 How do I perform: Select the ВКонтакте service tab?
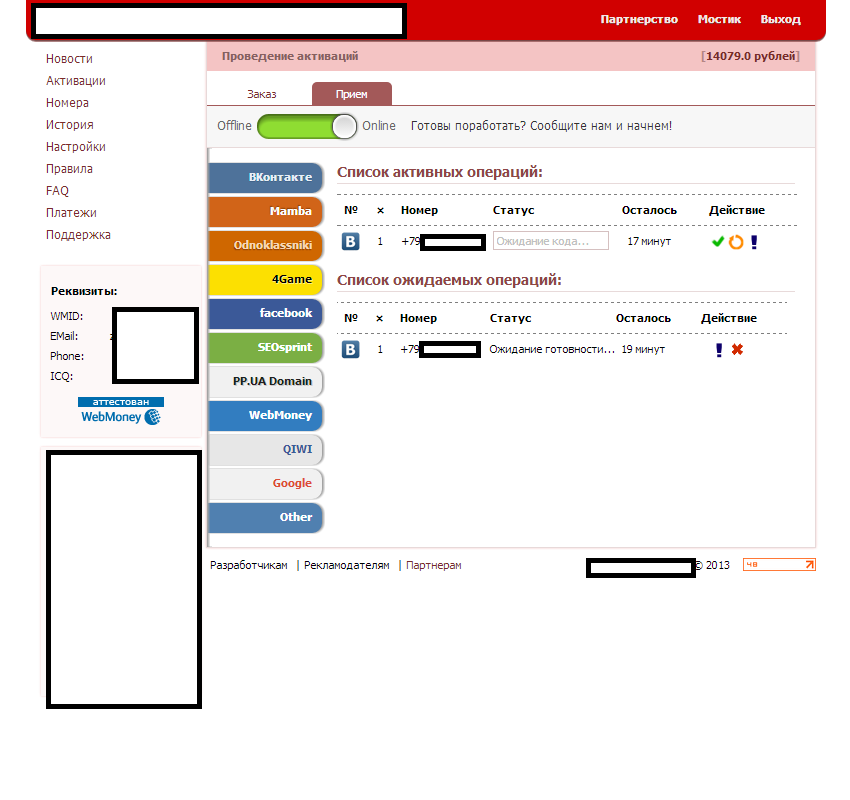(266, 177)
